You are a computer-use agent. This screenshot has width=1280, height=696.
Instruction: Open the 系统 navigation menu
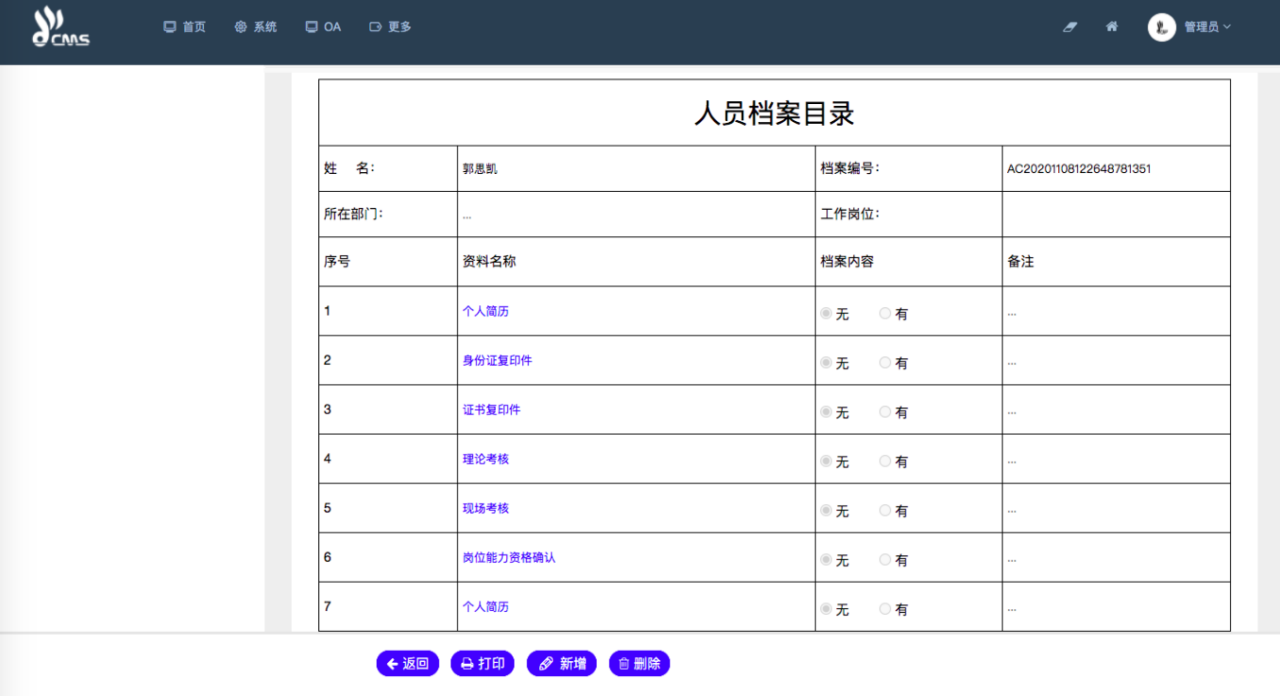[255, 27]
